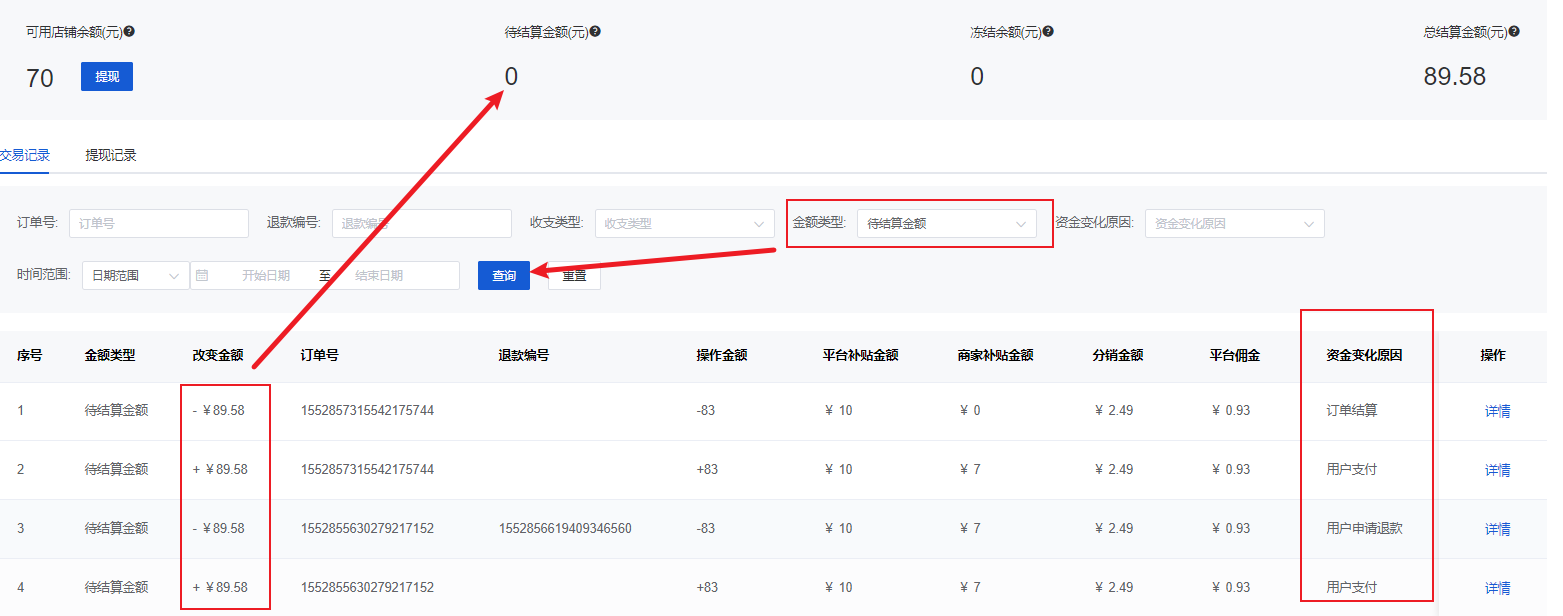Switch to 提现记录 tab
The width and height of the screenshot is (1563, 616).
point(111,155)
